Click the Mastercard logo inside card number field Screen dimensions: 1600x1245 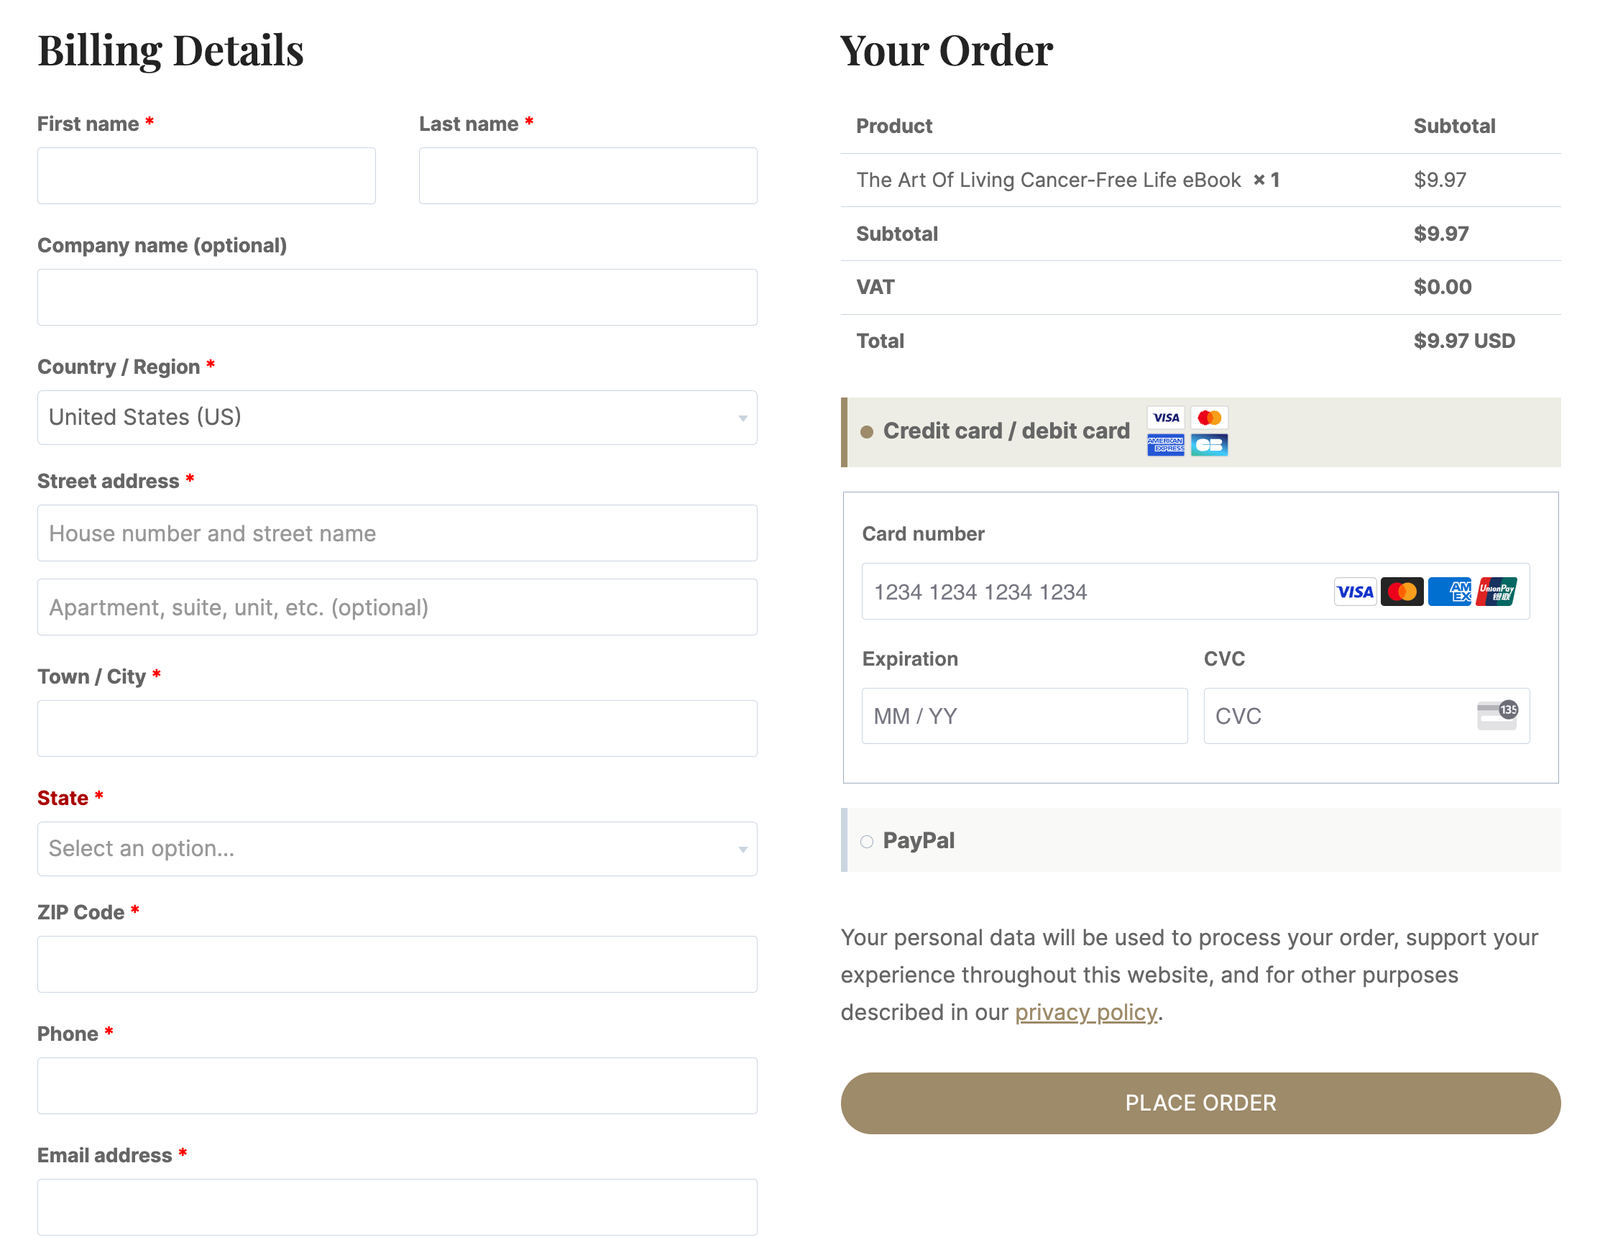click(x=1402, y=592)
